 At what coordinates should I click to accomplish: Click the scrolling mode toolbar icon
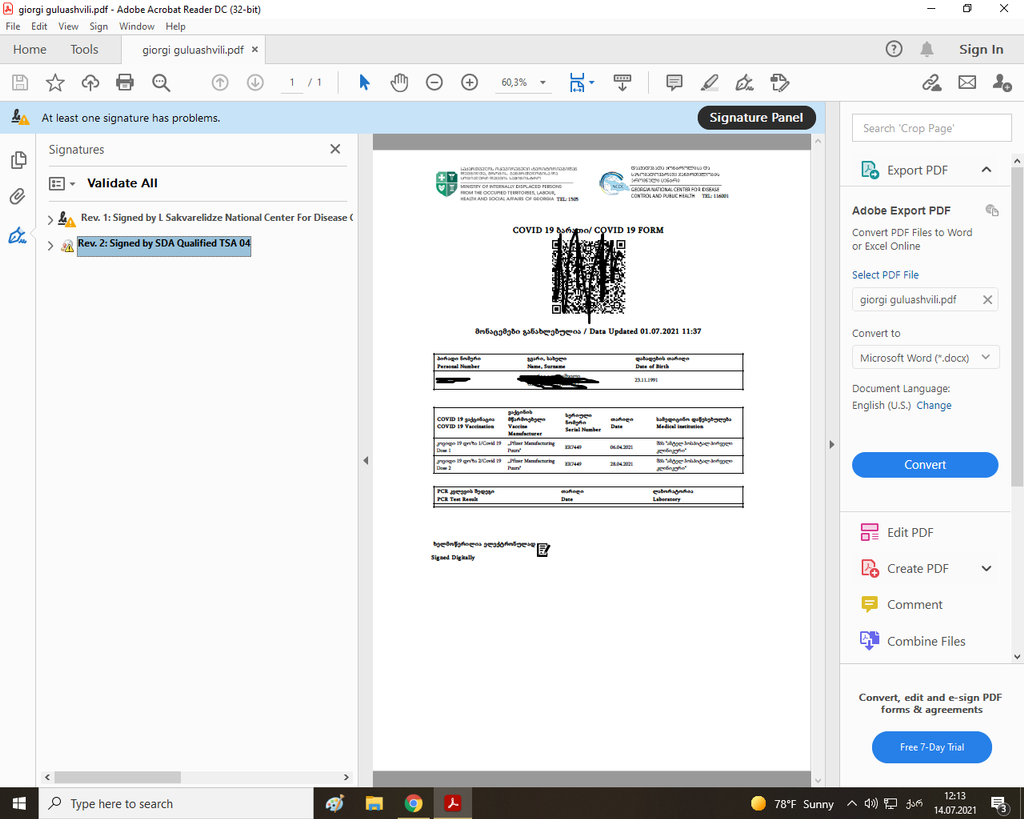622,82
